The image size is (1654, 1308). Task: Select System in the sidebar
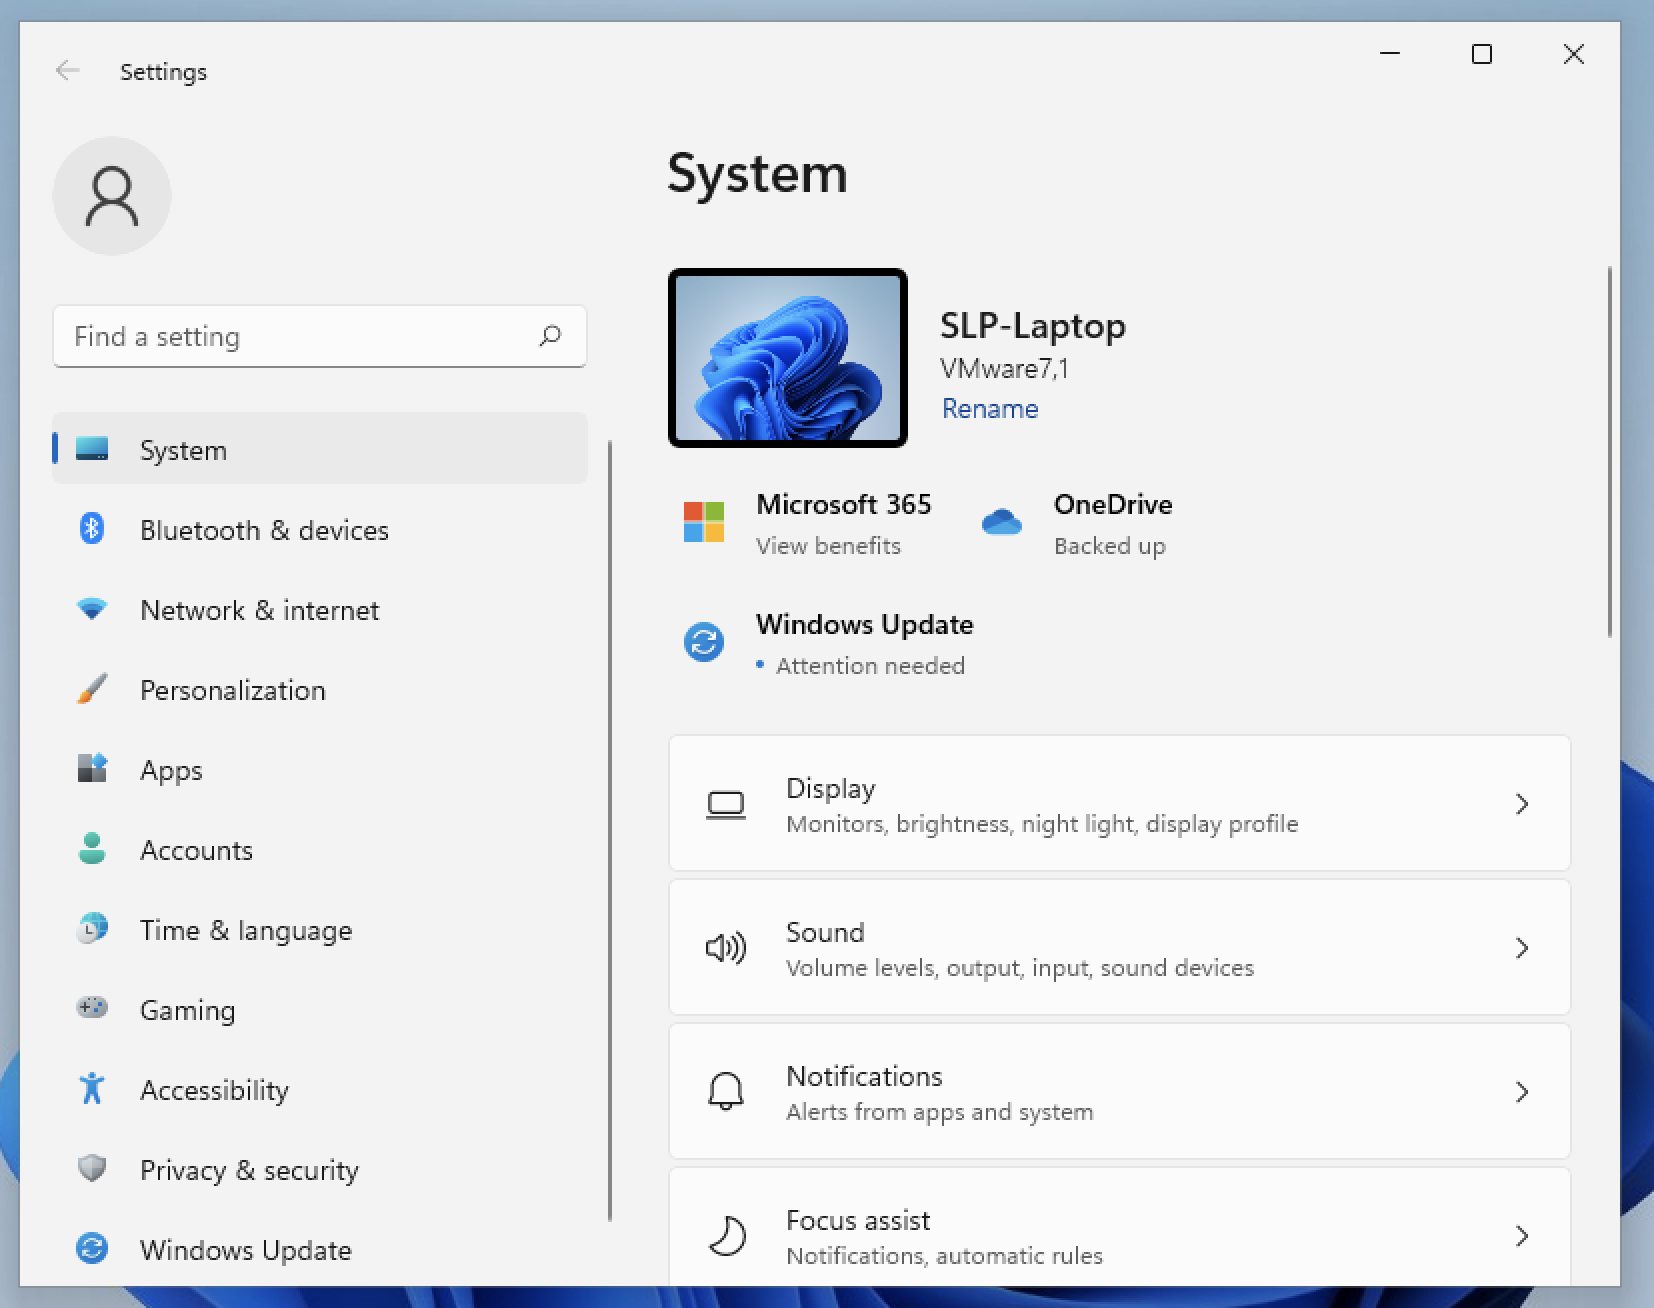point(320,448)
